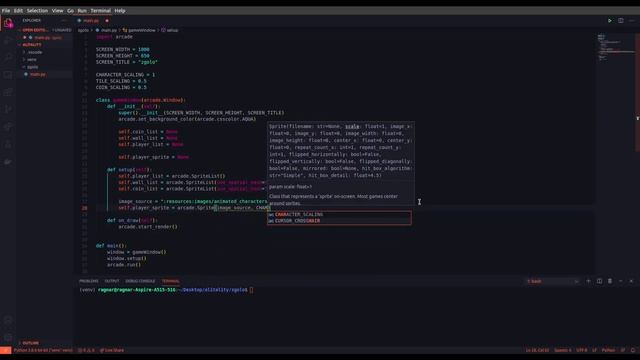Open the Explorer view in activity bar
640x360 pixels.
(8, 23)
